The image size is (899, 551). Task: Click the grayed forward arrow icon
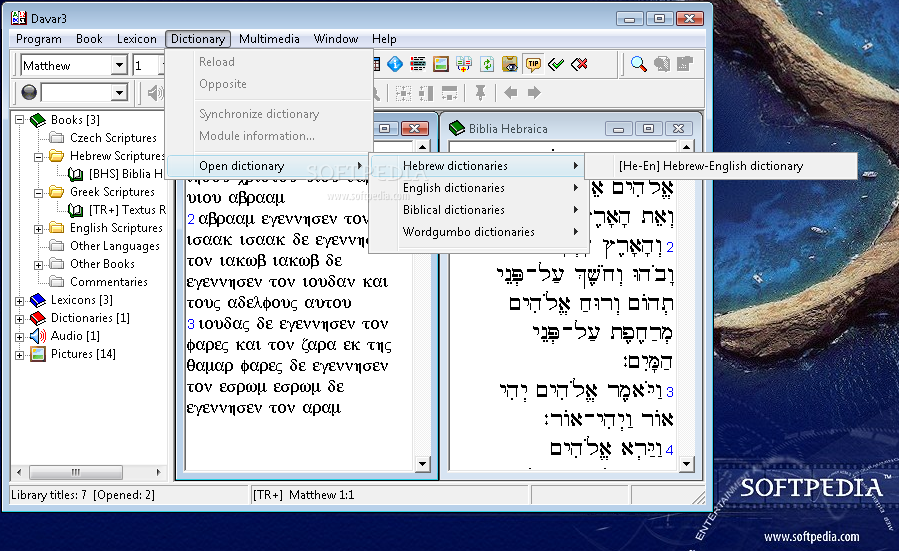click(x=534, y=92)
